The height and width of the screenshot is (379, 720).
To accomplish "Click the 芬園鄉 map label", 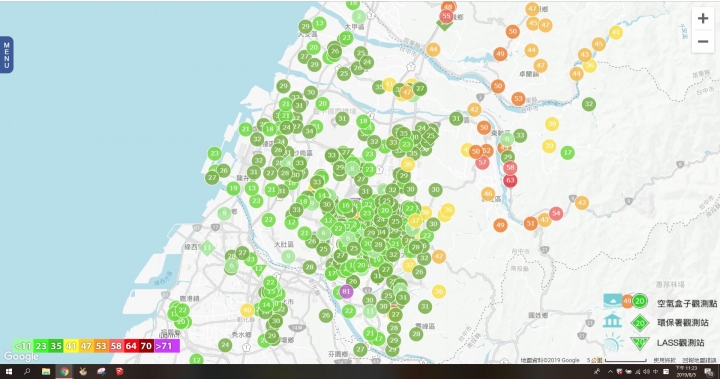I will 338,354.
